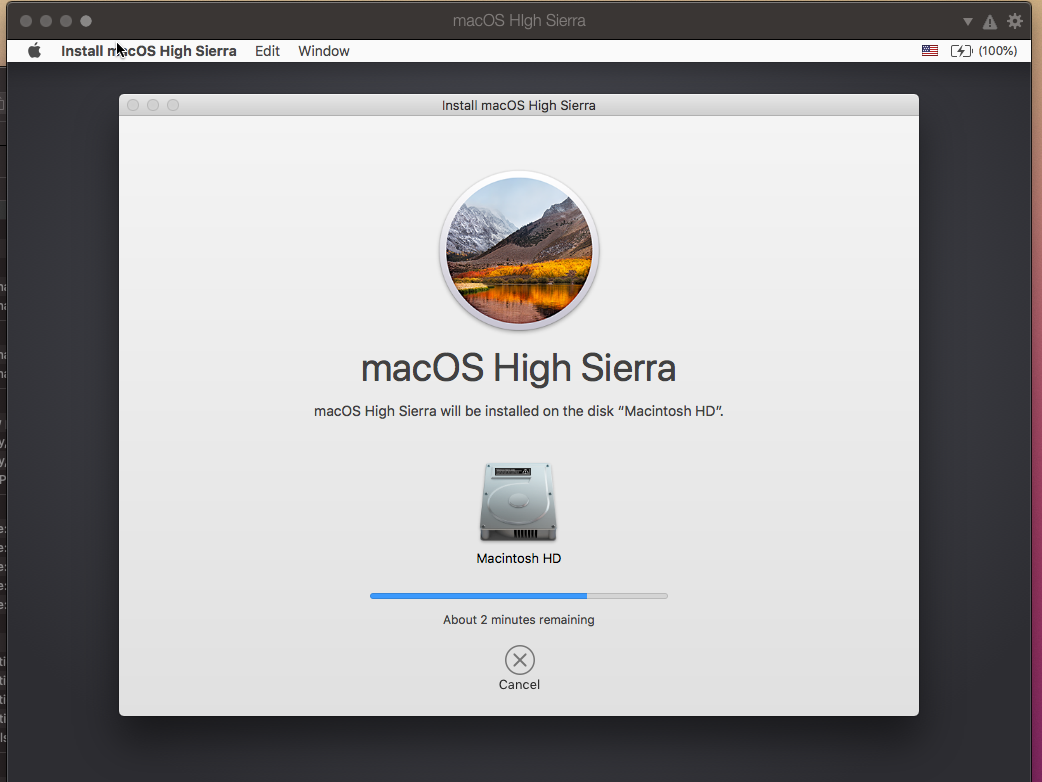
Task: Open the Install macOS High Sierra menu
Action: point(149,51)
